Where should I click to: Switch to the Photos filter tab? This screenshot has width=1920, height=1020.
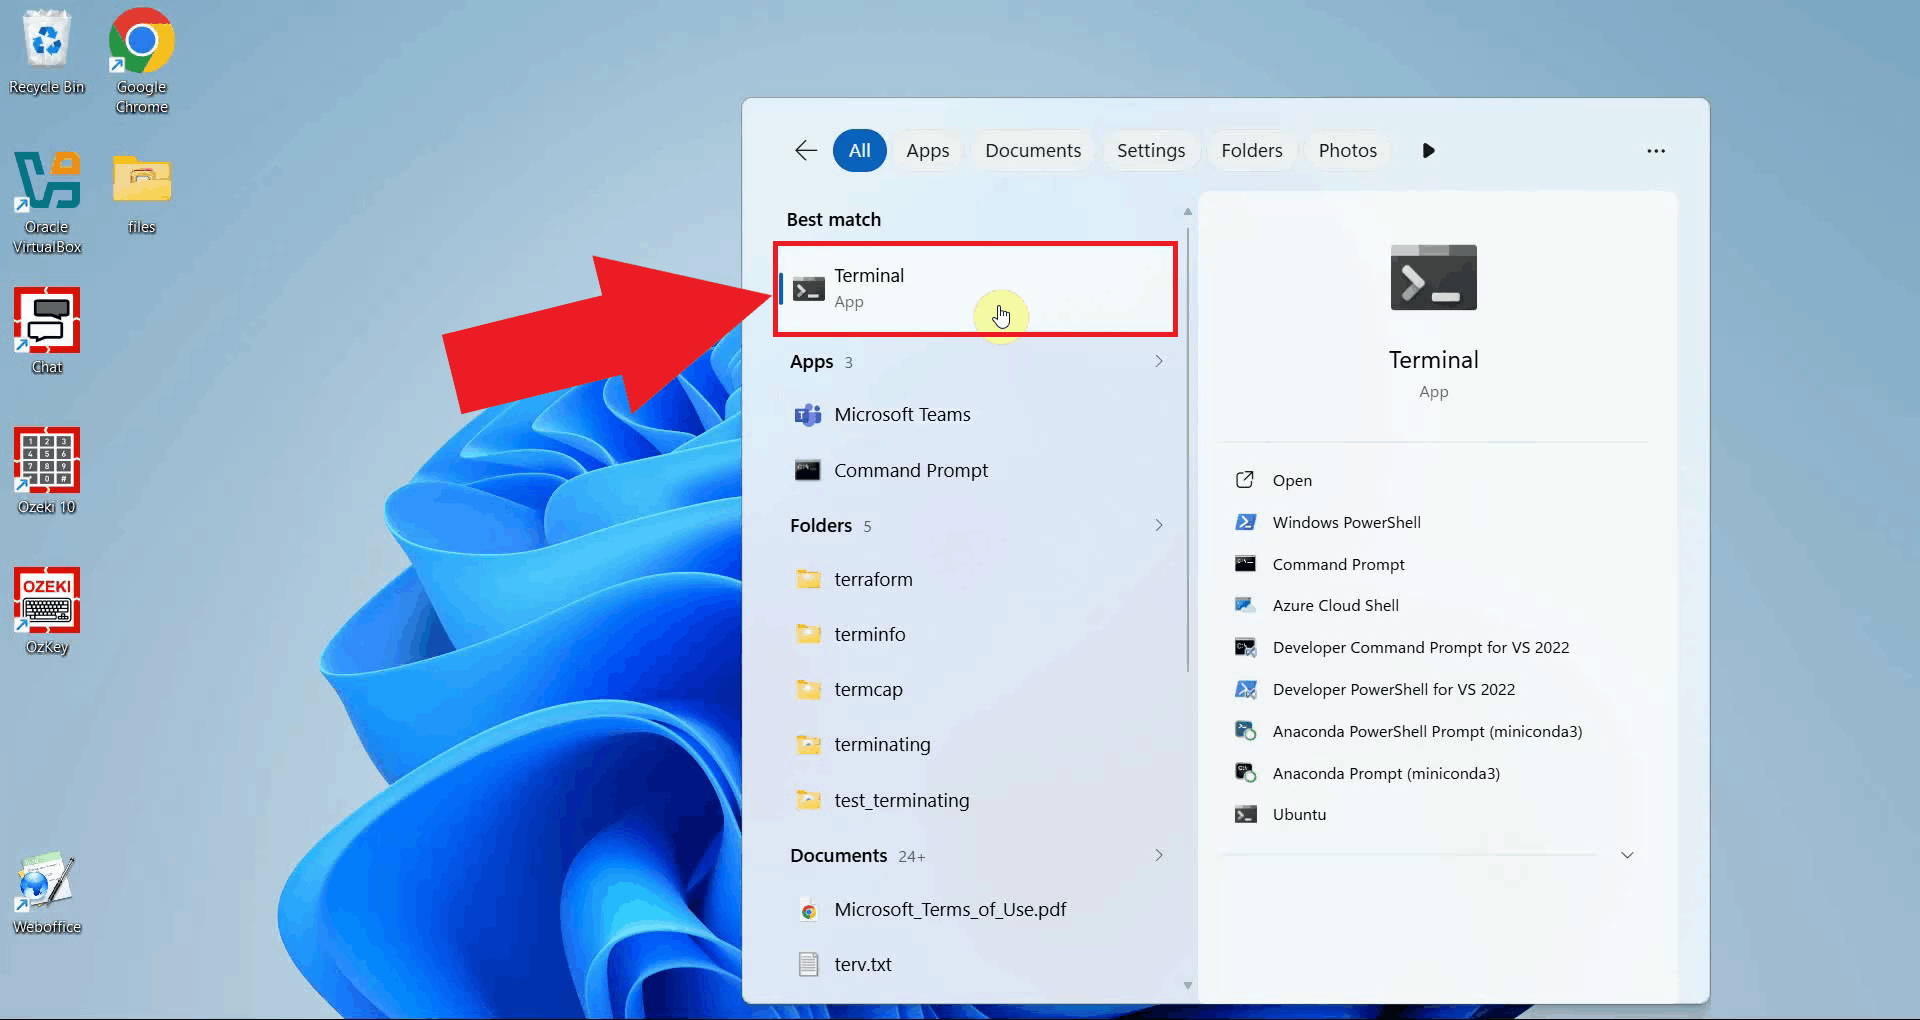tap(1348, 150)
